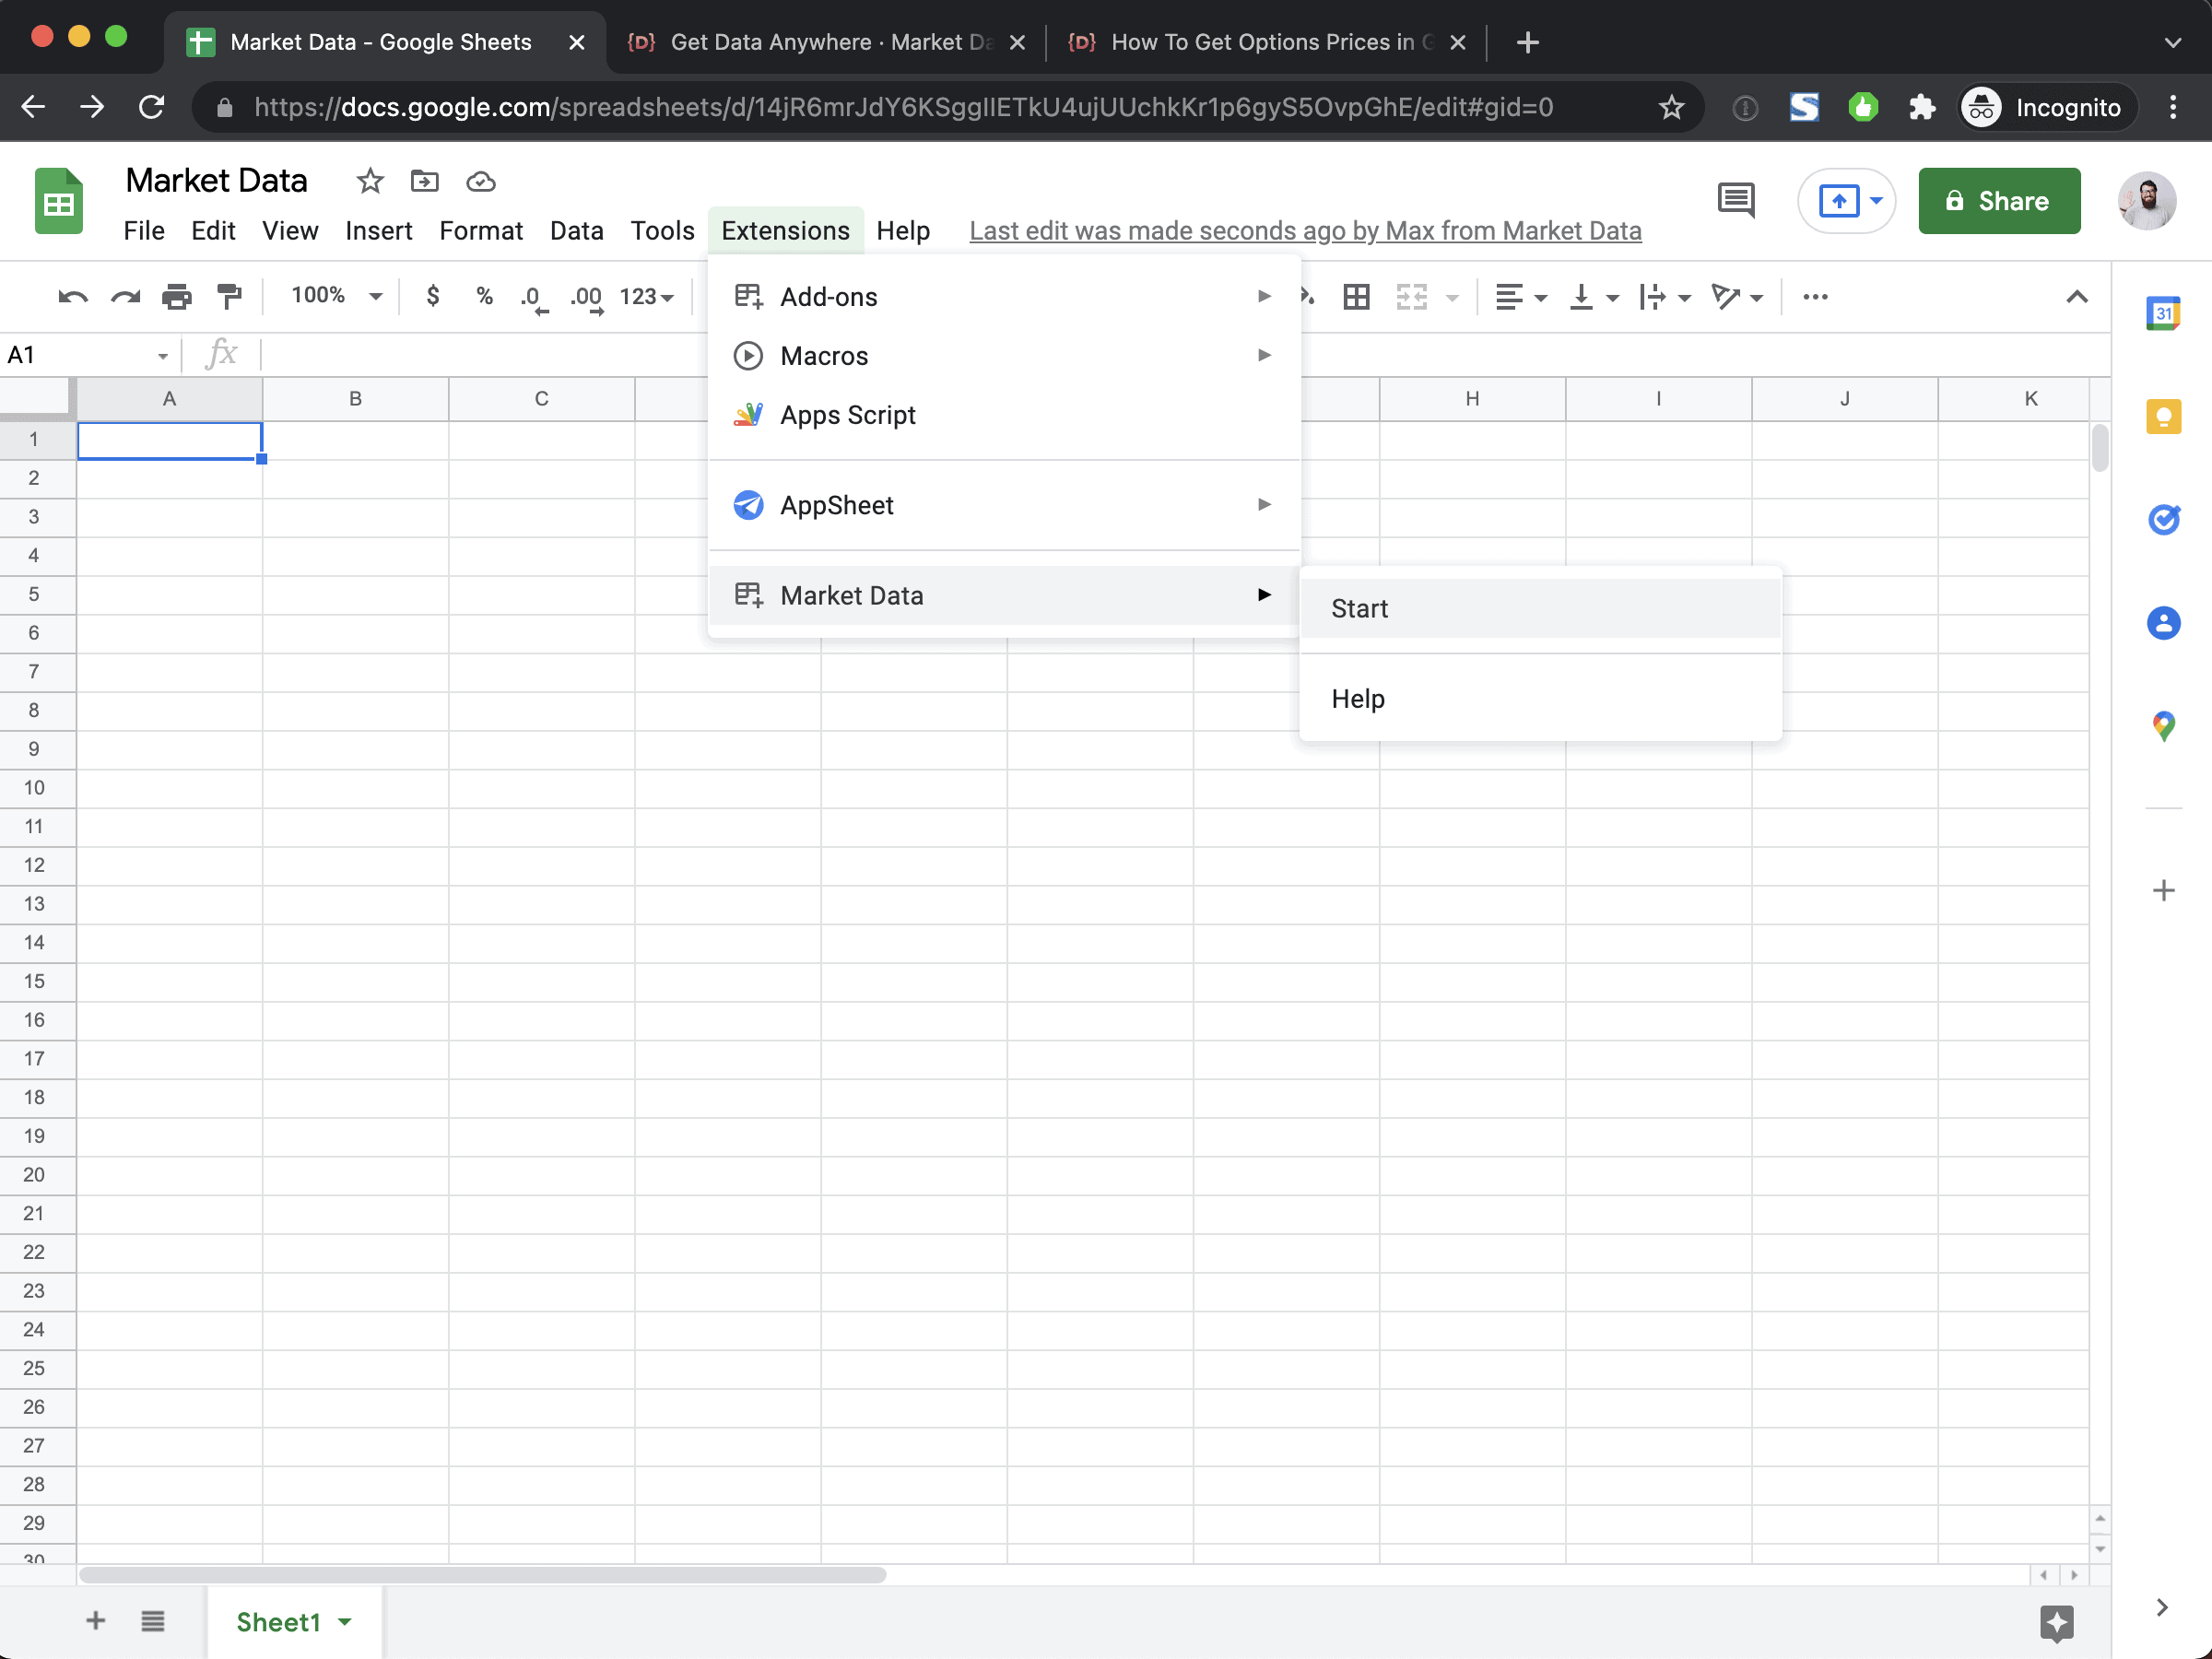The height and width of the screenshot is (1659, 2212).
Task: Open the Sheet1 tab options arrow
Action: 345,1622
